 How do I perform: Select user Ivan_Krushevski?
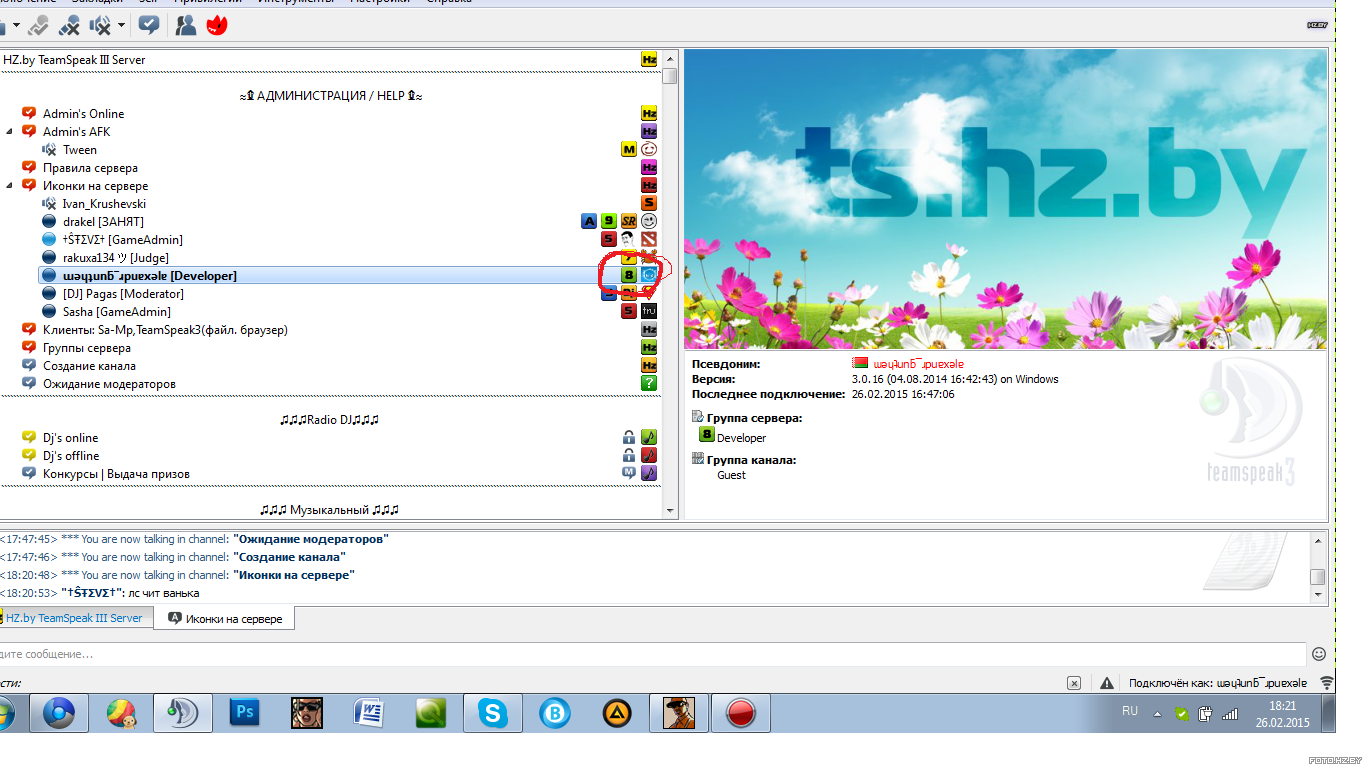click(x=104, y=204)
